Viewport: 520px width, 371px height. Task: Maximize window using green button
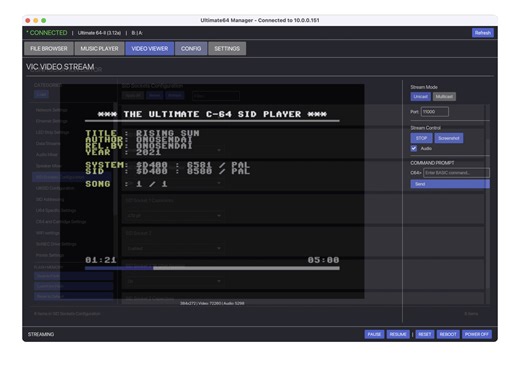click(x=44, y=20)
